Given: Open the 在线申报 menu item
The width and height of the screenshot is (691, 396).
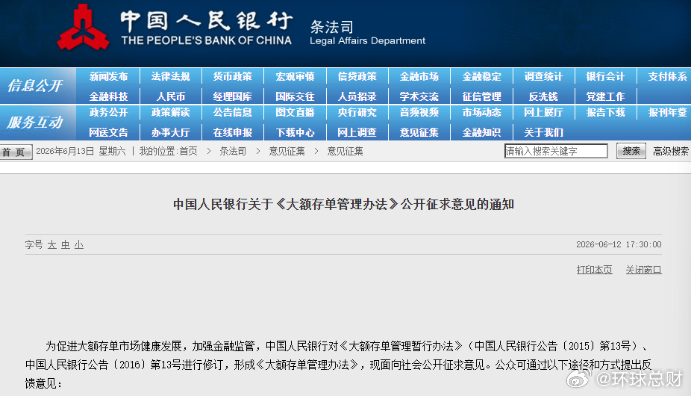Looking at the screenshot, I should [233, 132].
